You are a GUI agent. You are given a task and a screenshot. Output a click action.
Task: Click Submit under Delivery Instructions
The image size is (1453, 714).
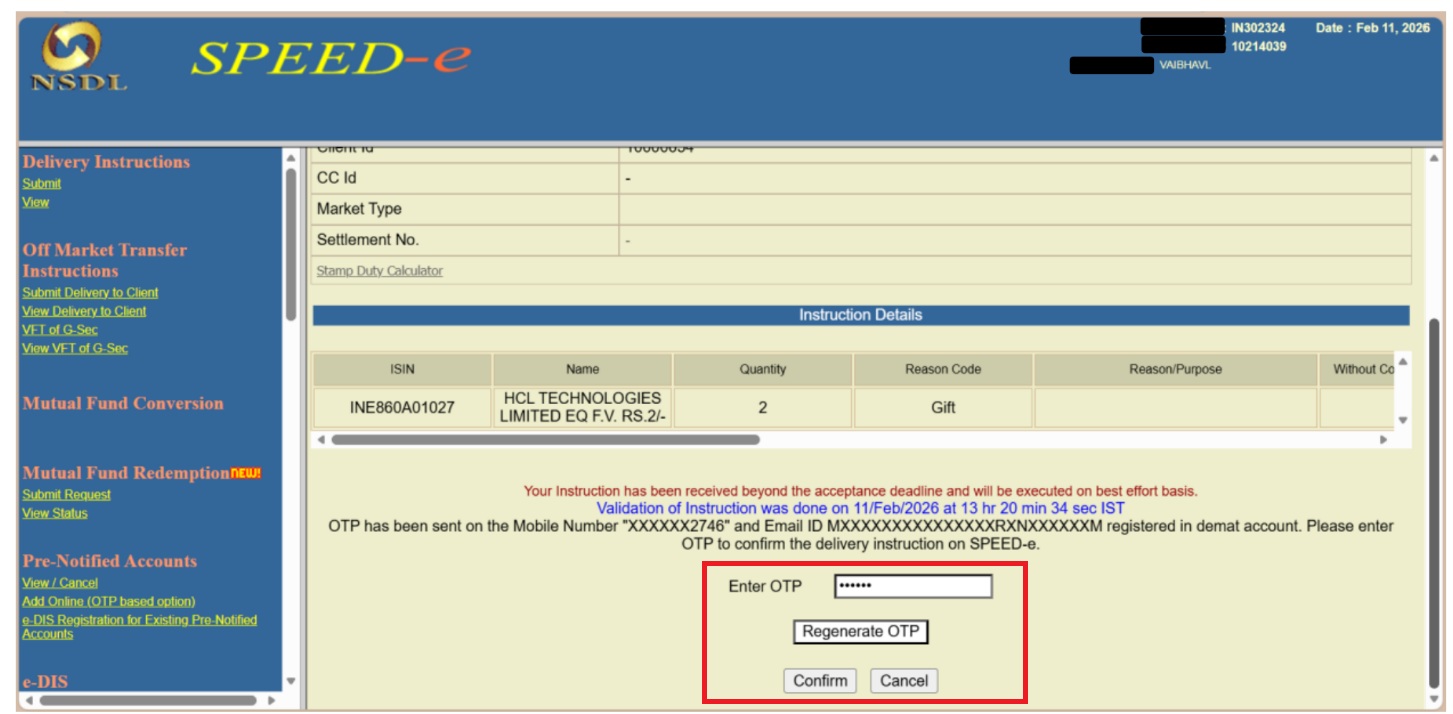(x=42, y=183)
